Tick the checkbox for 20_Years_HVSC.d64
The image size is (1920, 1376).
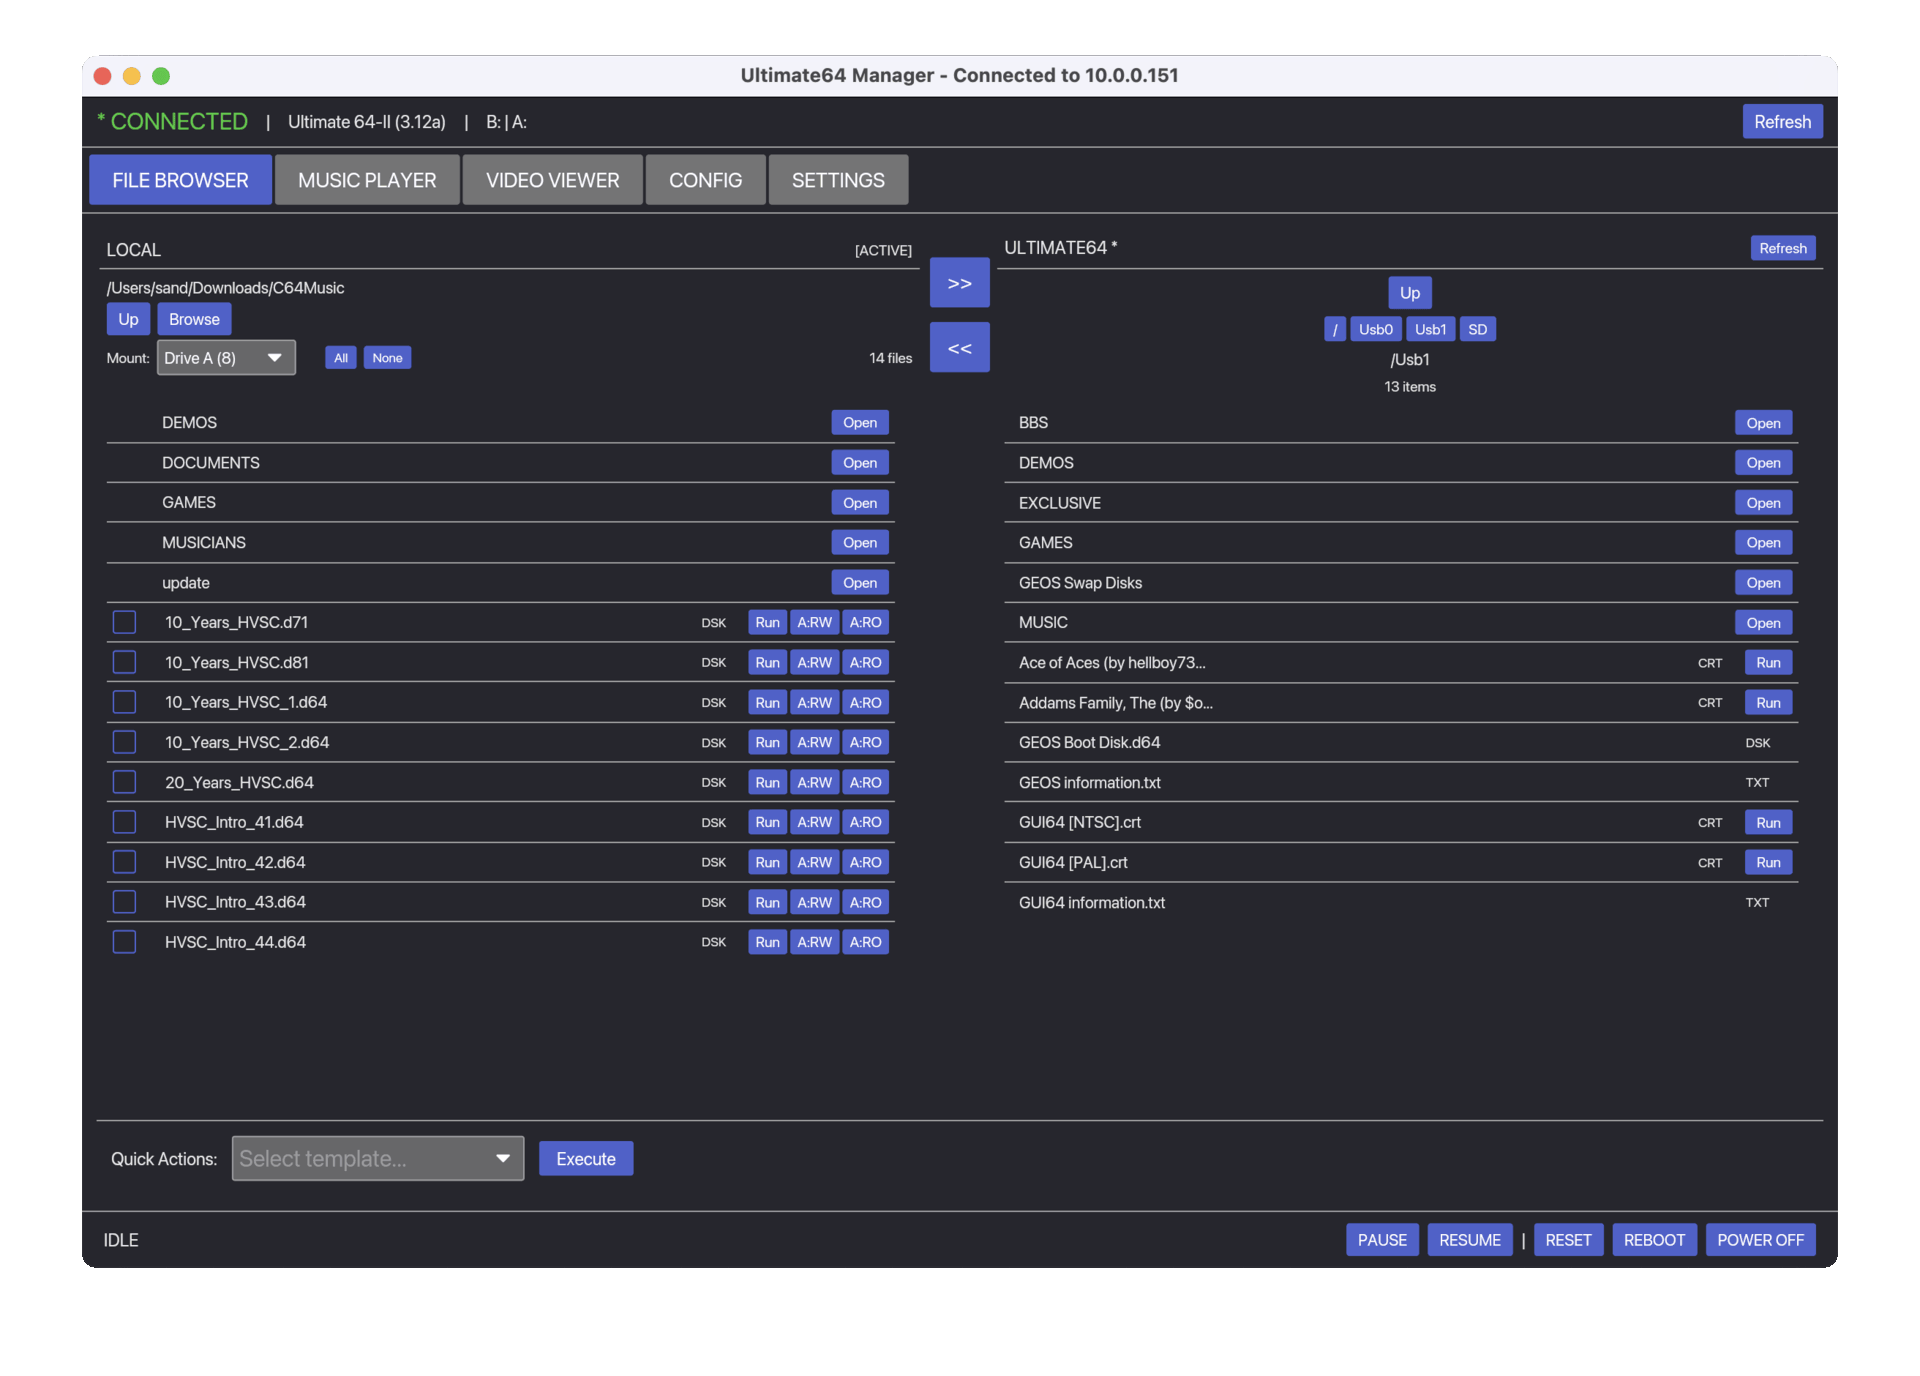(125, 782)
